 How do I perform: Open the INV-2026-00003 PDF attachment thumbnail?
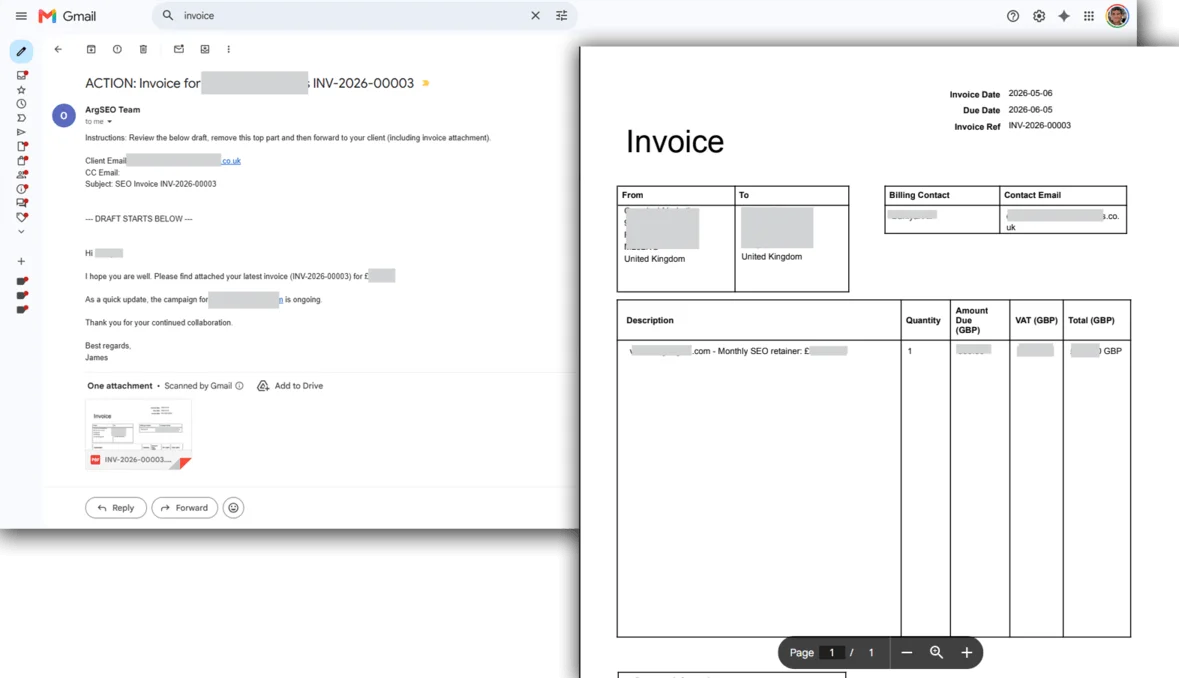tap(138, 434)
